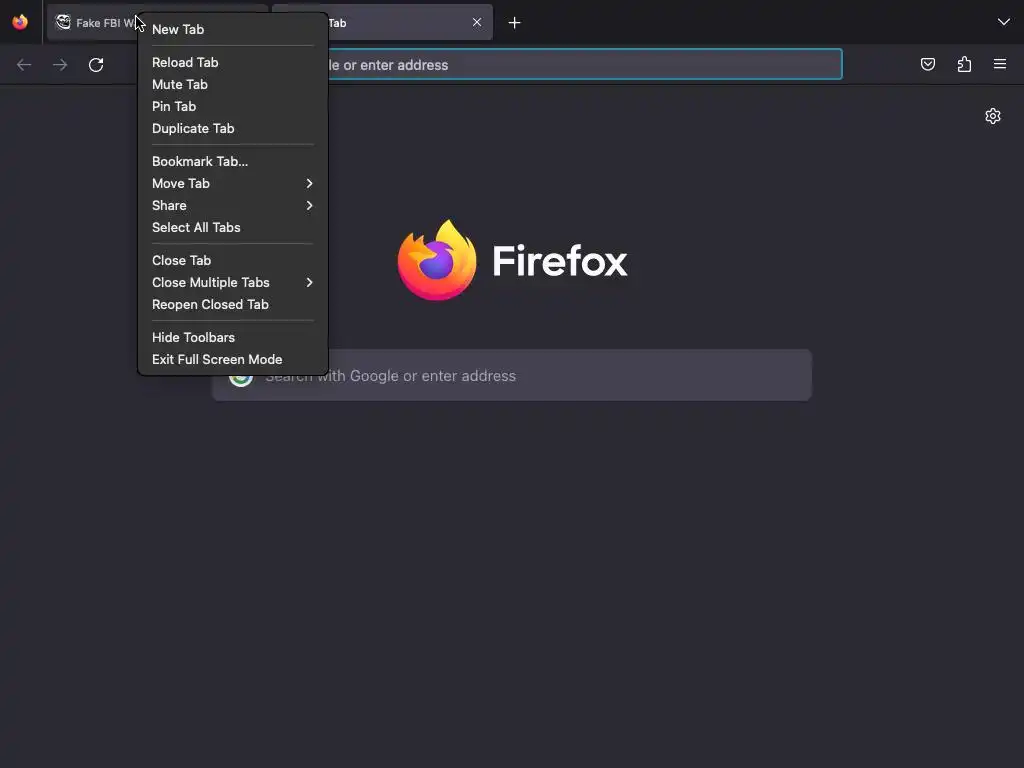Select Reload Tab in the menu
Screen dimensions: 1024x768
[x=232, y=63]
